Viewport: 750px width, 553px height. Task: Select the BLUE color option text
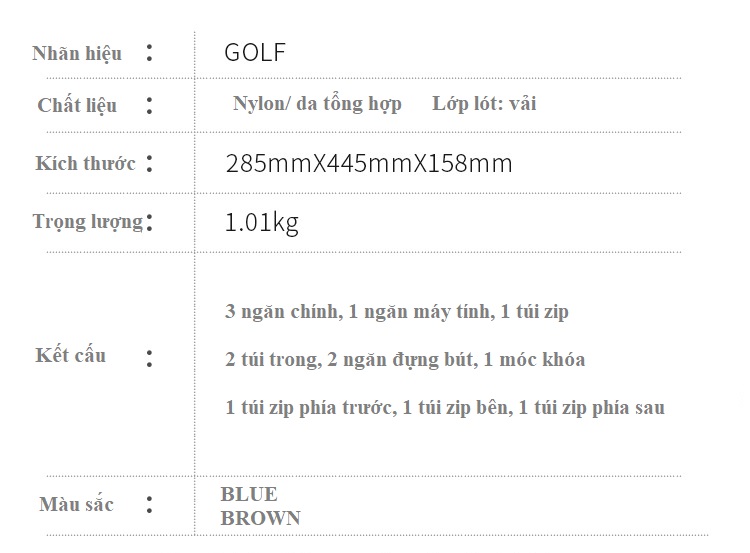tap(249, 494)
